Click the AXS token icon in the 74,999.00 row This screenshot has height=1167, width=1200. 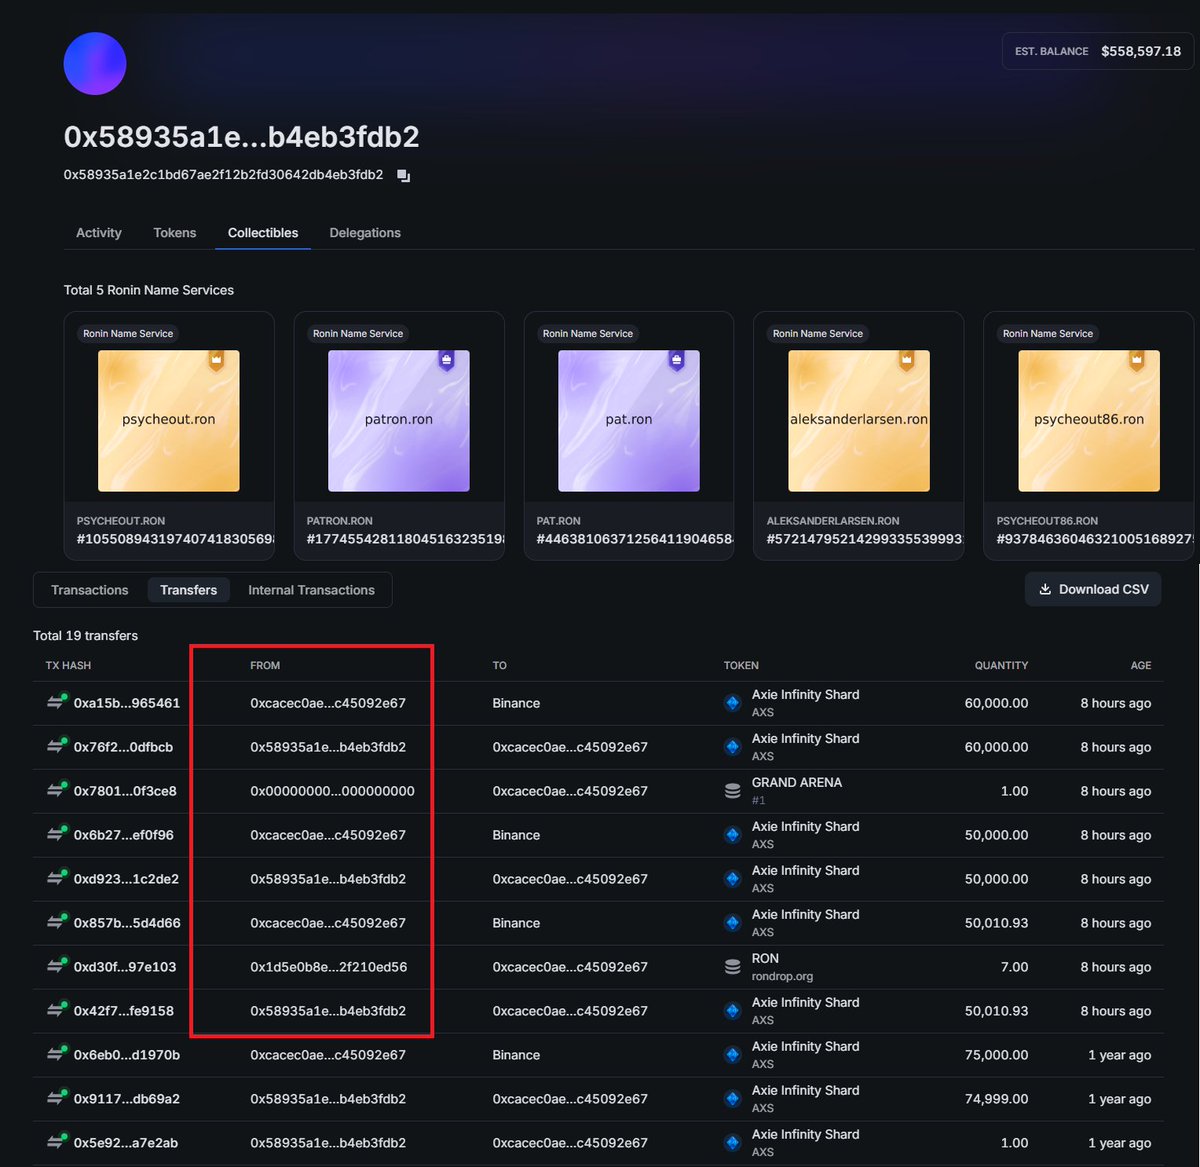[732, 1099]
